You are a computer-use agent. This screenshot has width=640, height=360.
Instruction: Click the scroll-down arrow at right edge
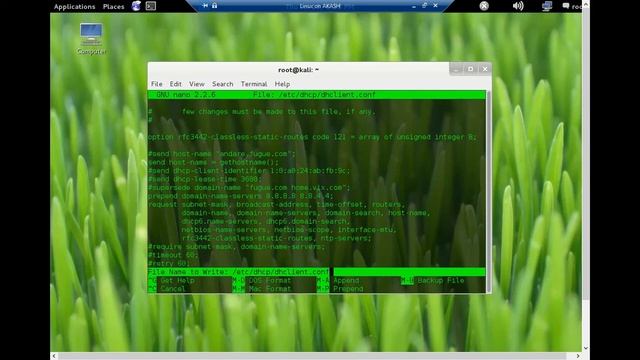586,348
